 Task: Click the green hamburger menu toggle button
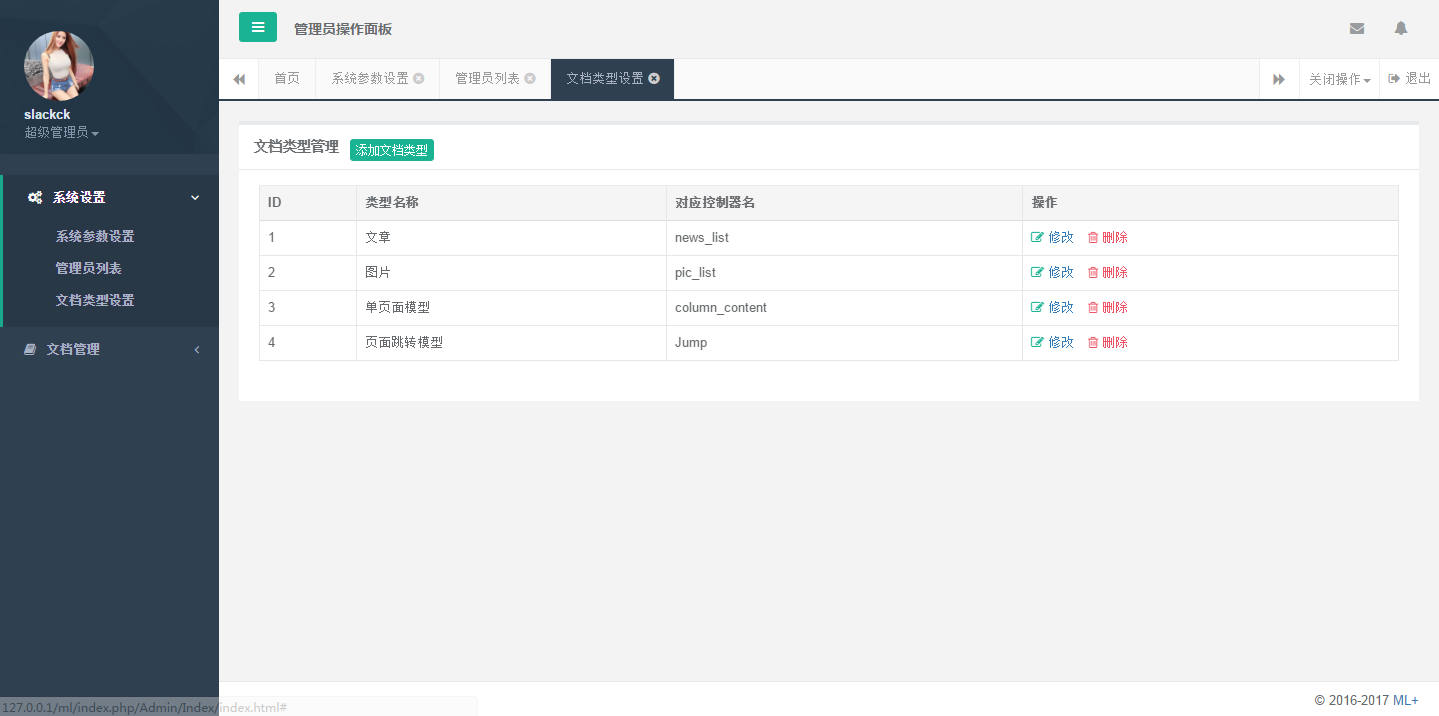click(x=257, y=28)
